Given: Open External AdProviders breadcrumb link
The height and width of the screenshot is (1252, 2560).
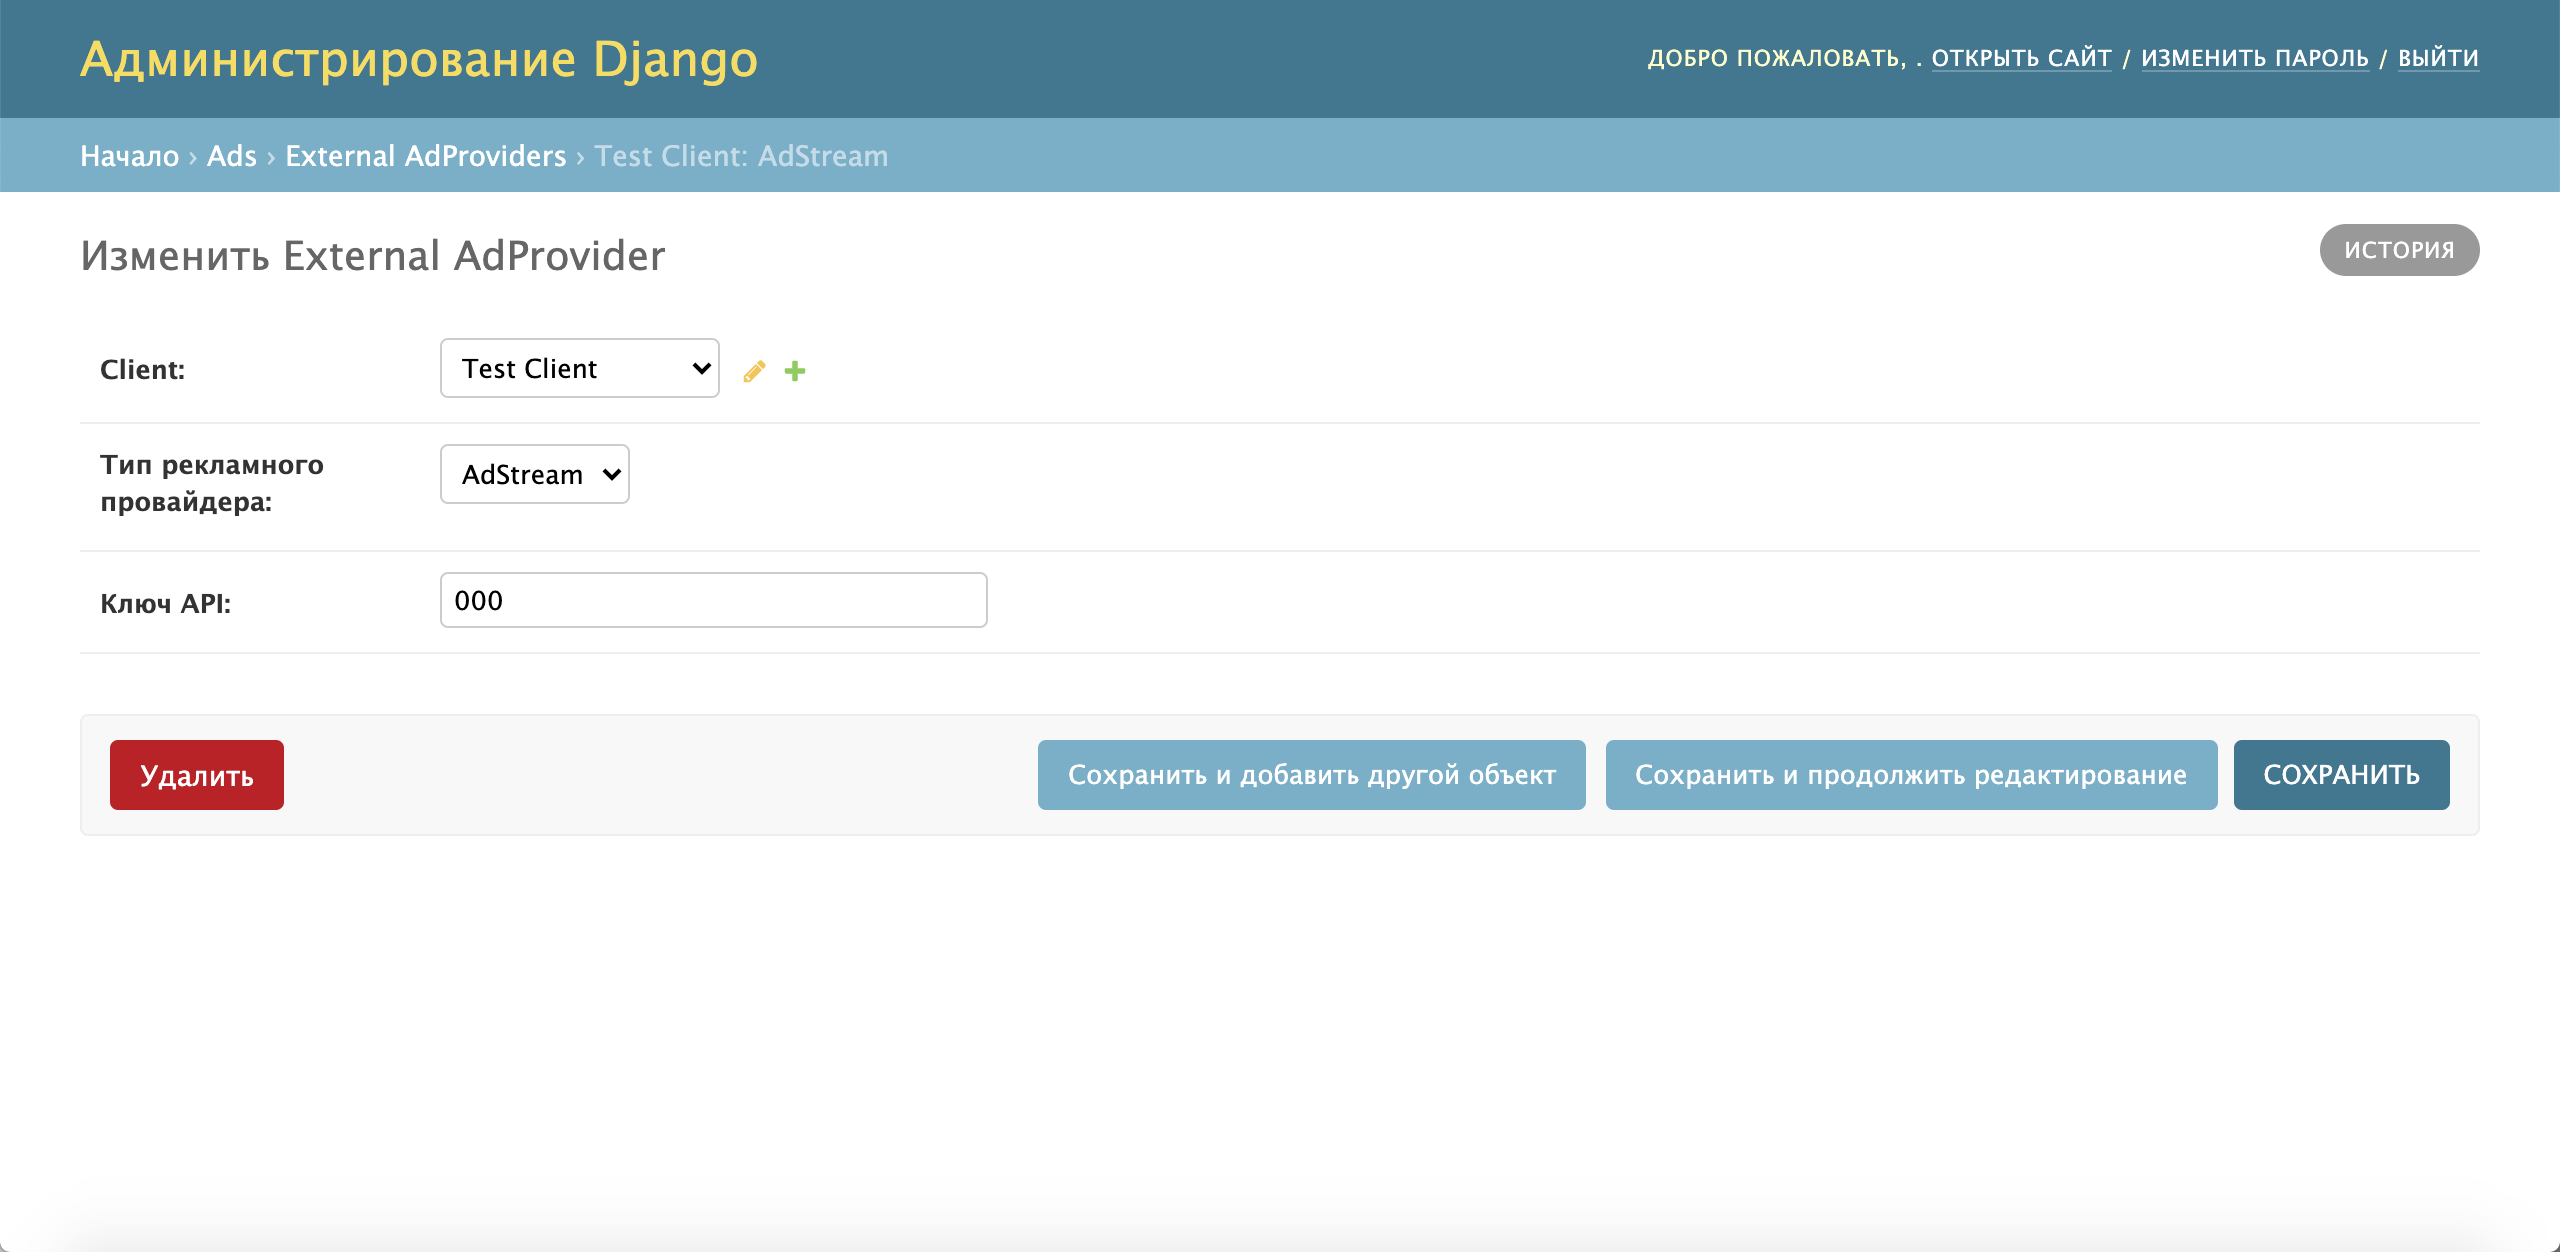Looking at the screenshot, I should click(426, 156).
